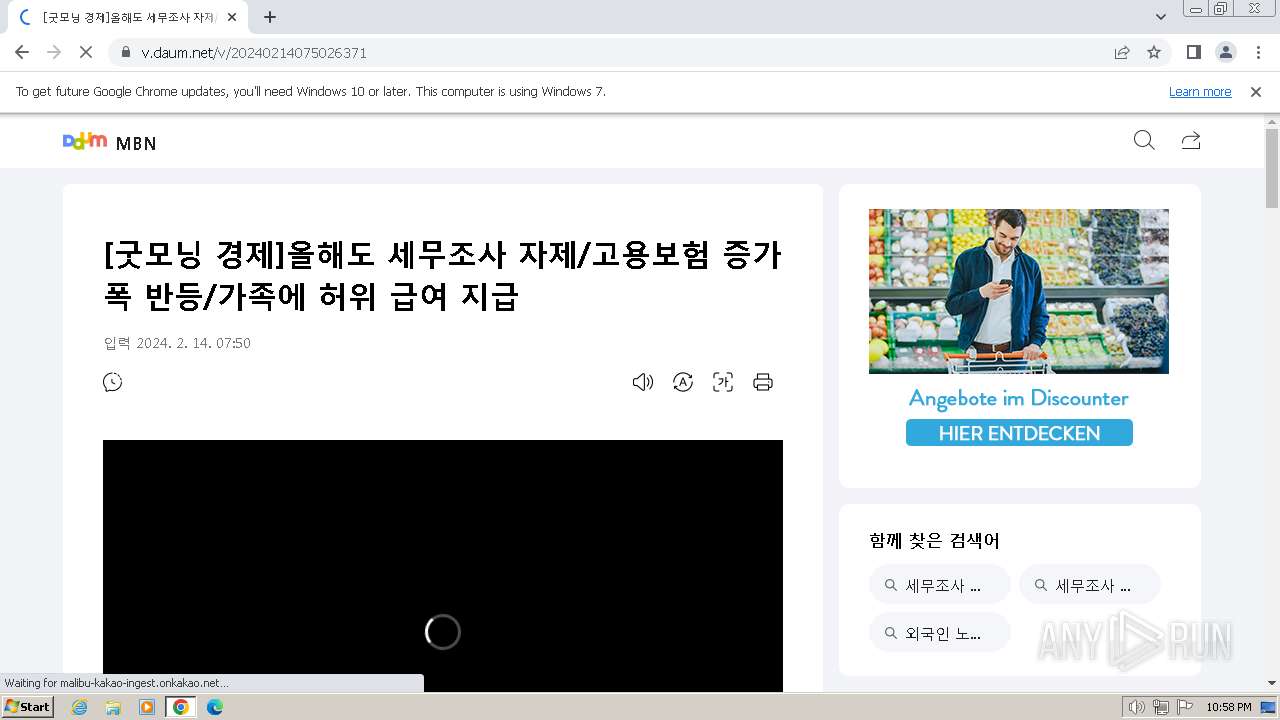Open the network tray icon
The image size is (1280, 720).
[x=1161, y=707]
